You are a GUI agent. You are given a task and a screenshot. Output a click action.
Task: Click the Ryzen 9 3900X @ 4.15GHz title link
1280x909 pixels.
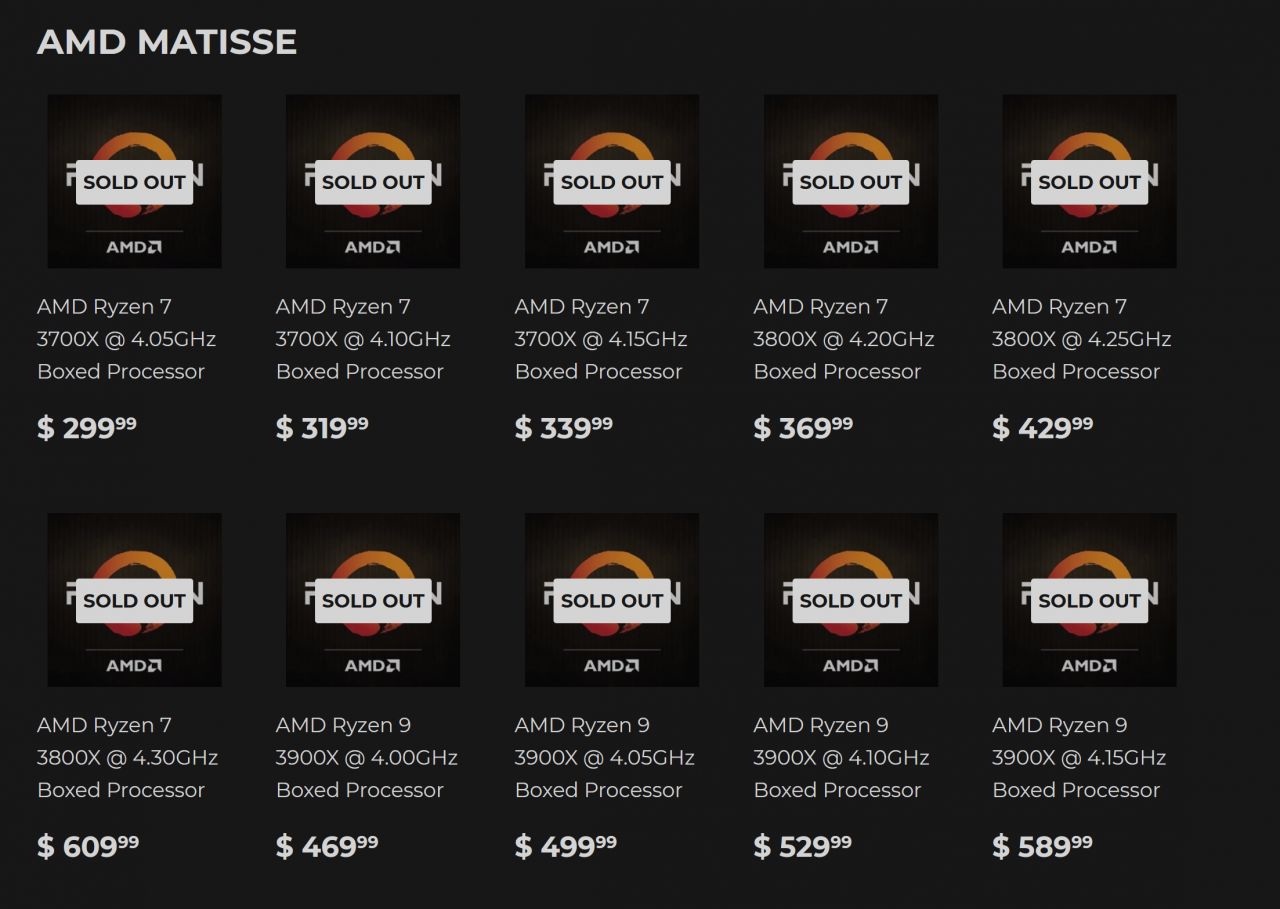pyautogui.click(x=1080, y=758)
